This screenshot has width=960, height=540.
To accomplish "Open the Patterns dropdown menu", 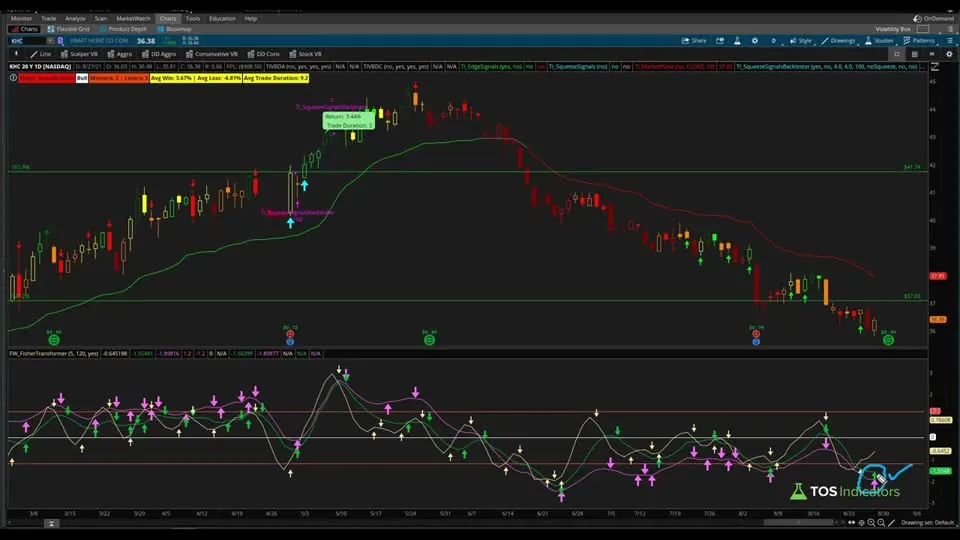I will tap(919, 40).
